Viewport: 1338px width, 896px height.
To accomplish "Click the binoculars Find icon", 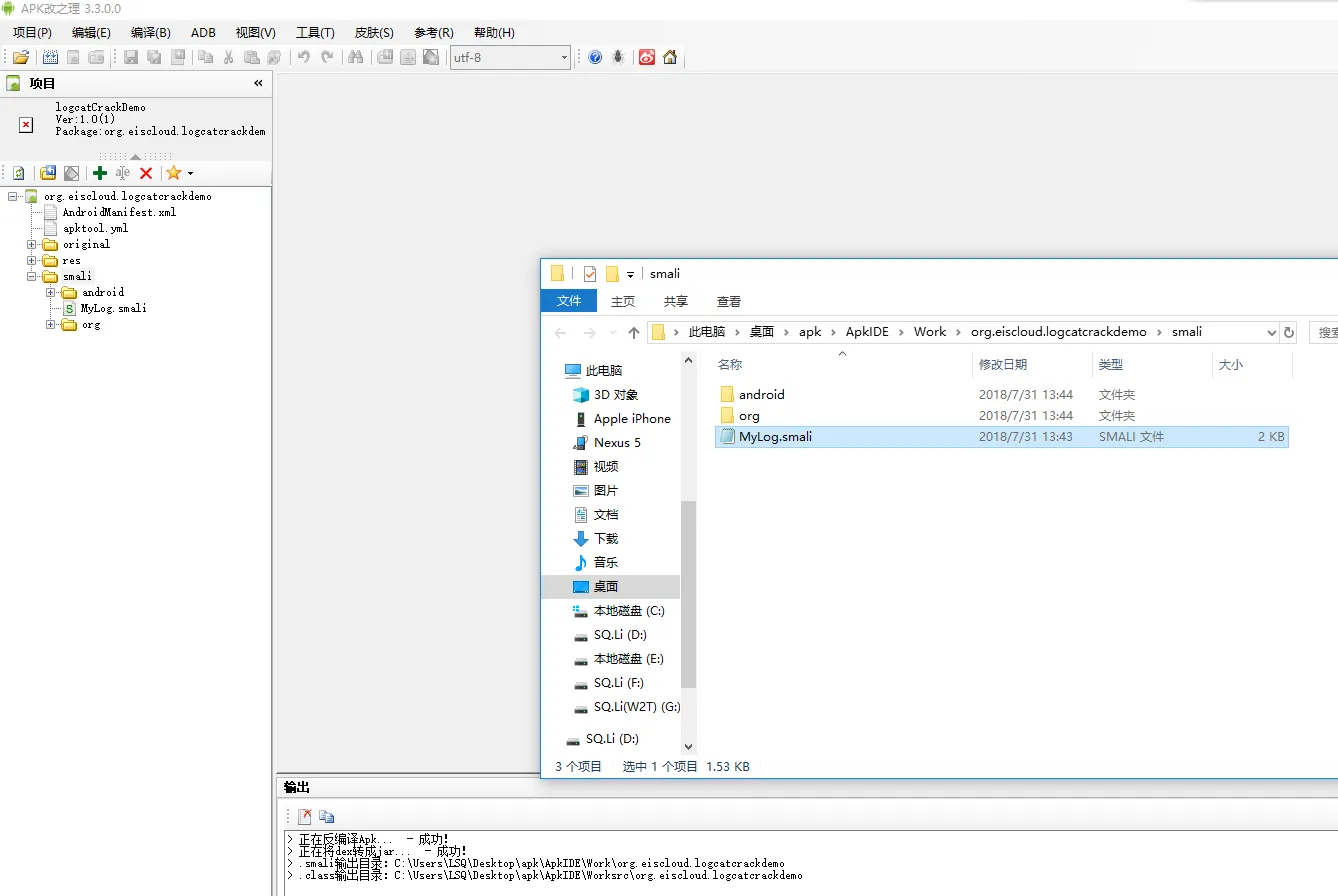I will (355, 57).
